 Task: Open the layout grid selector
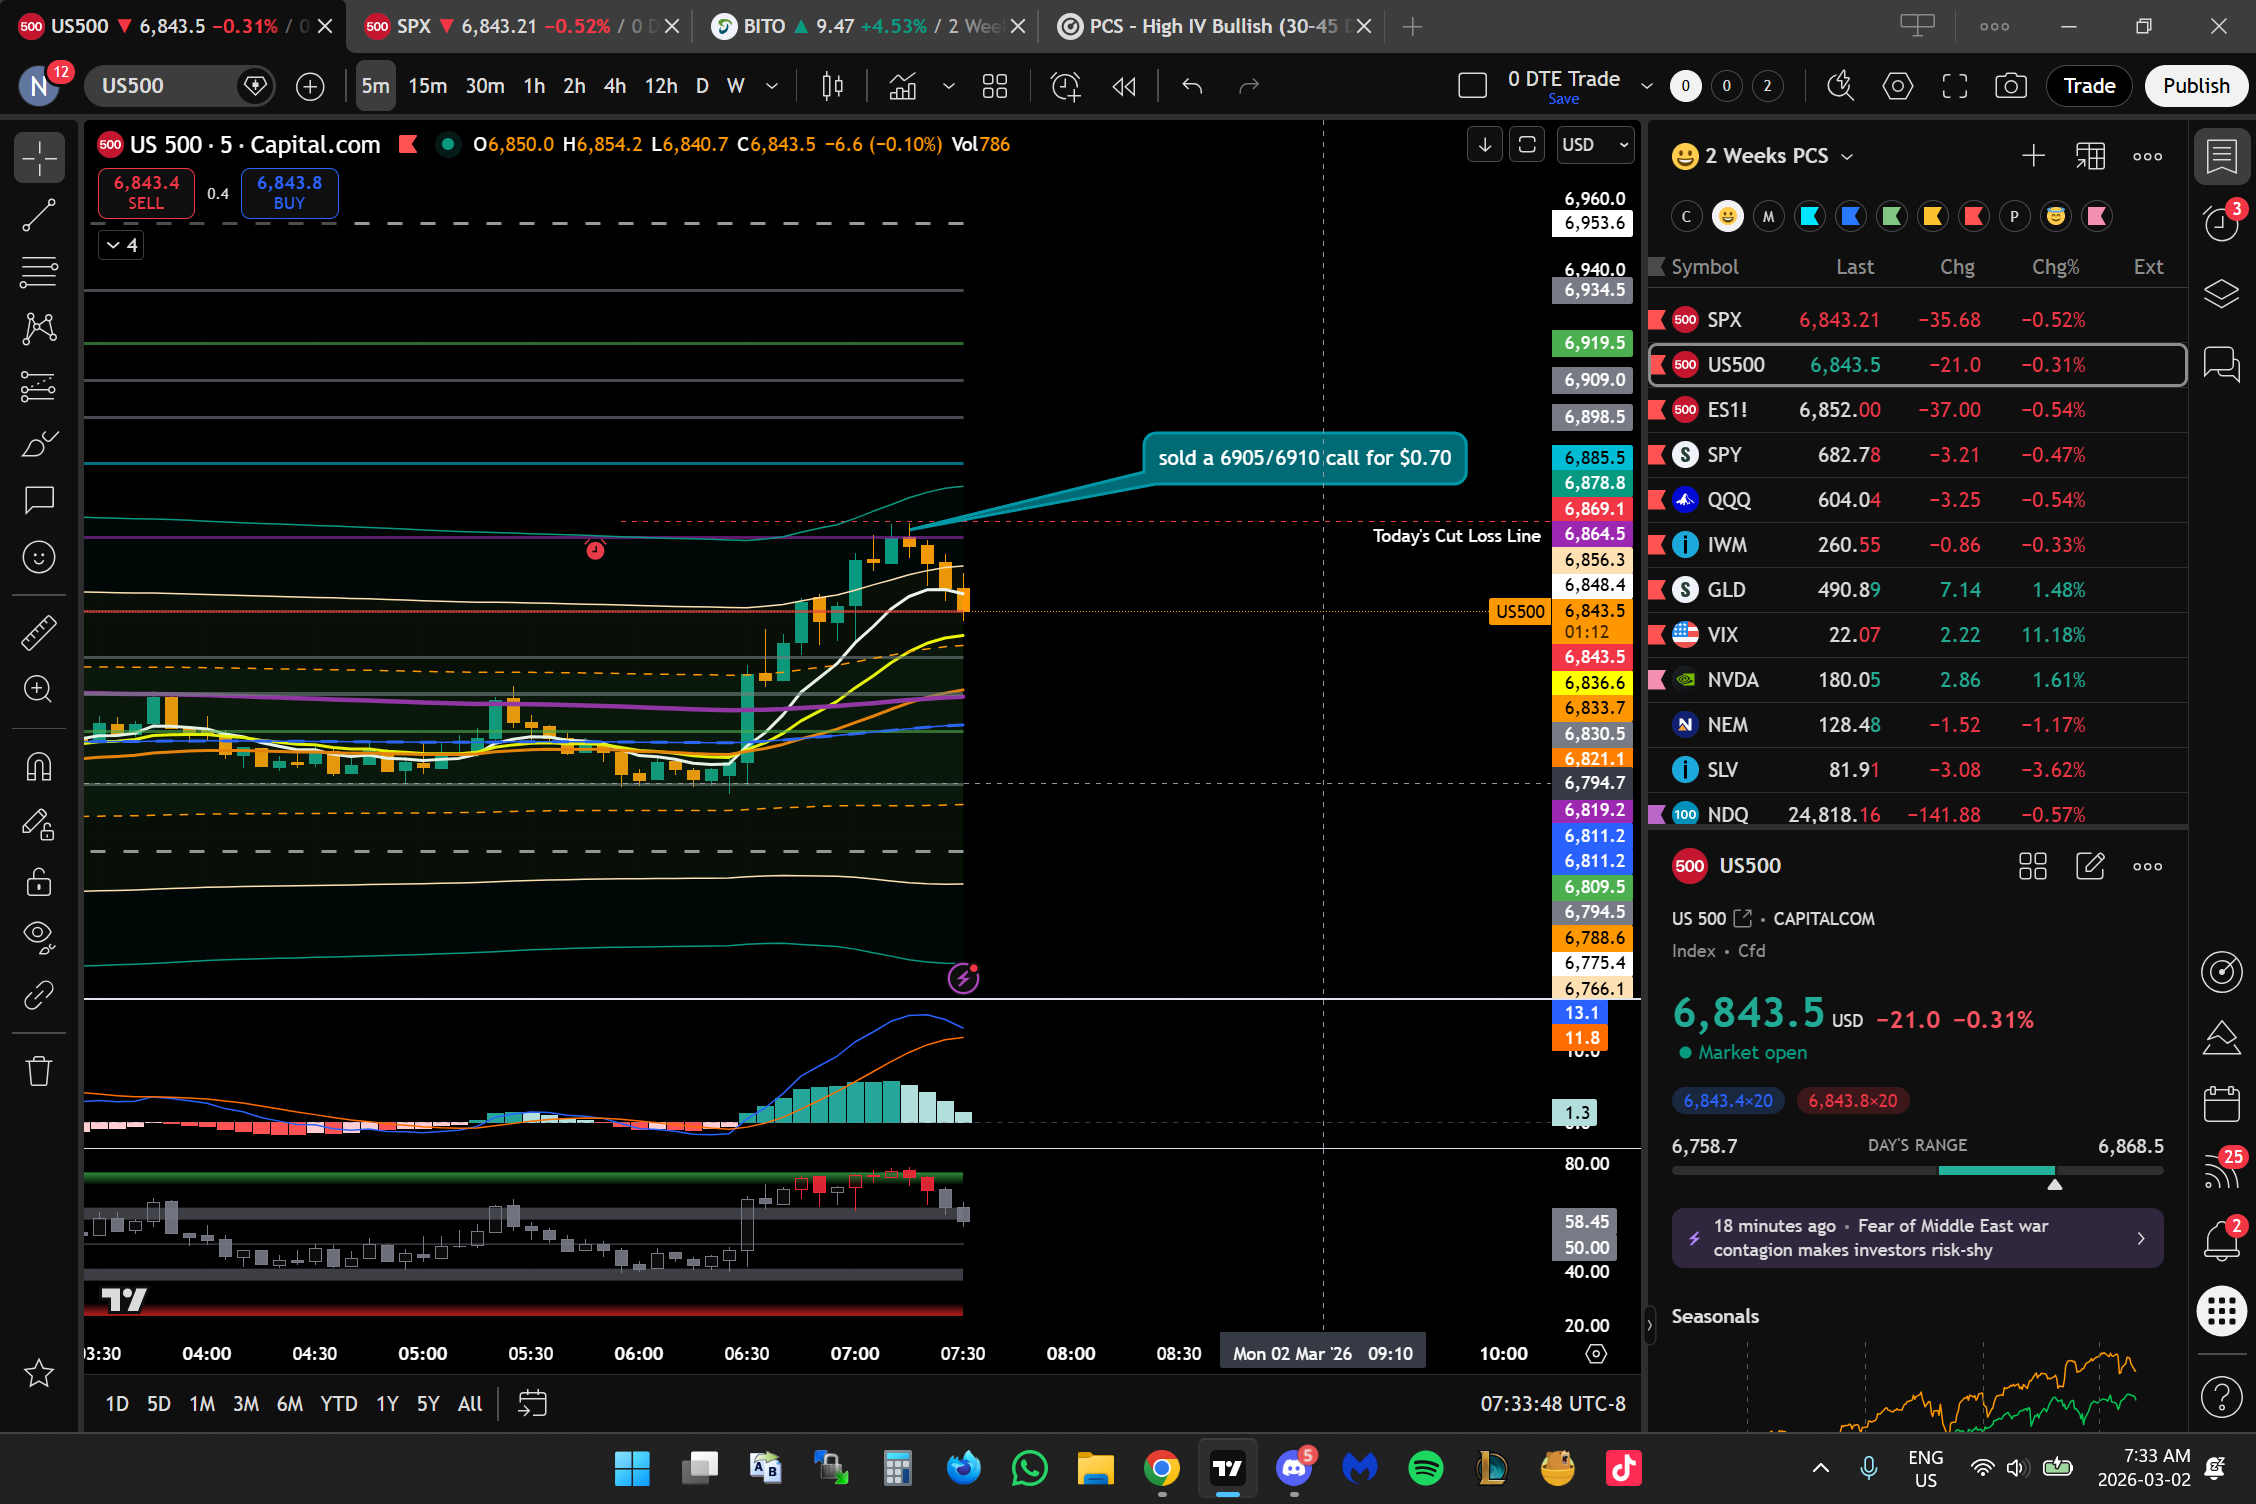994,86
